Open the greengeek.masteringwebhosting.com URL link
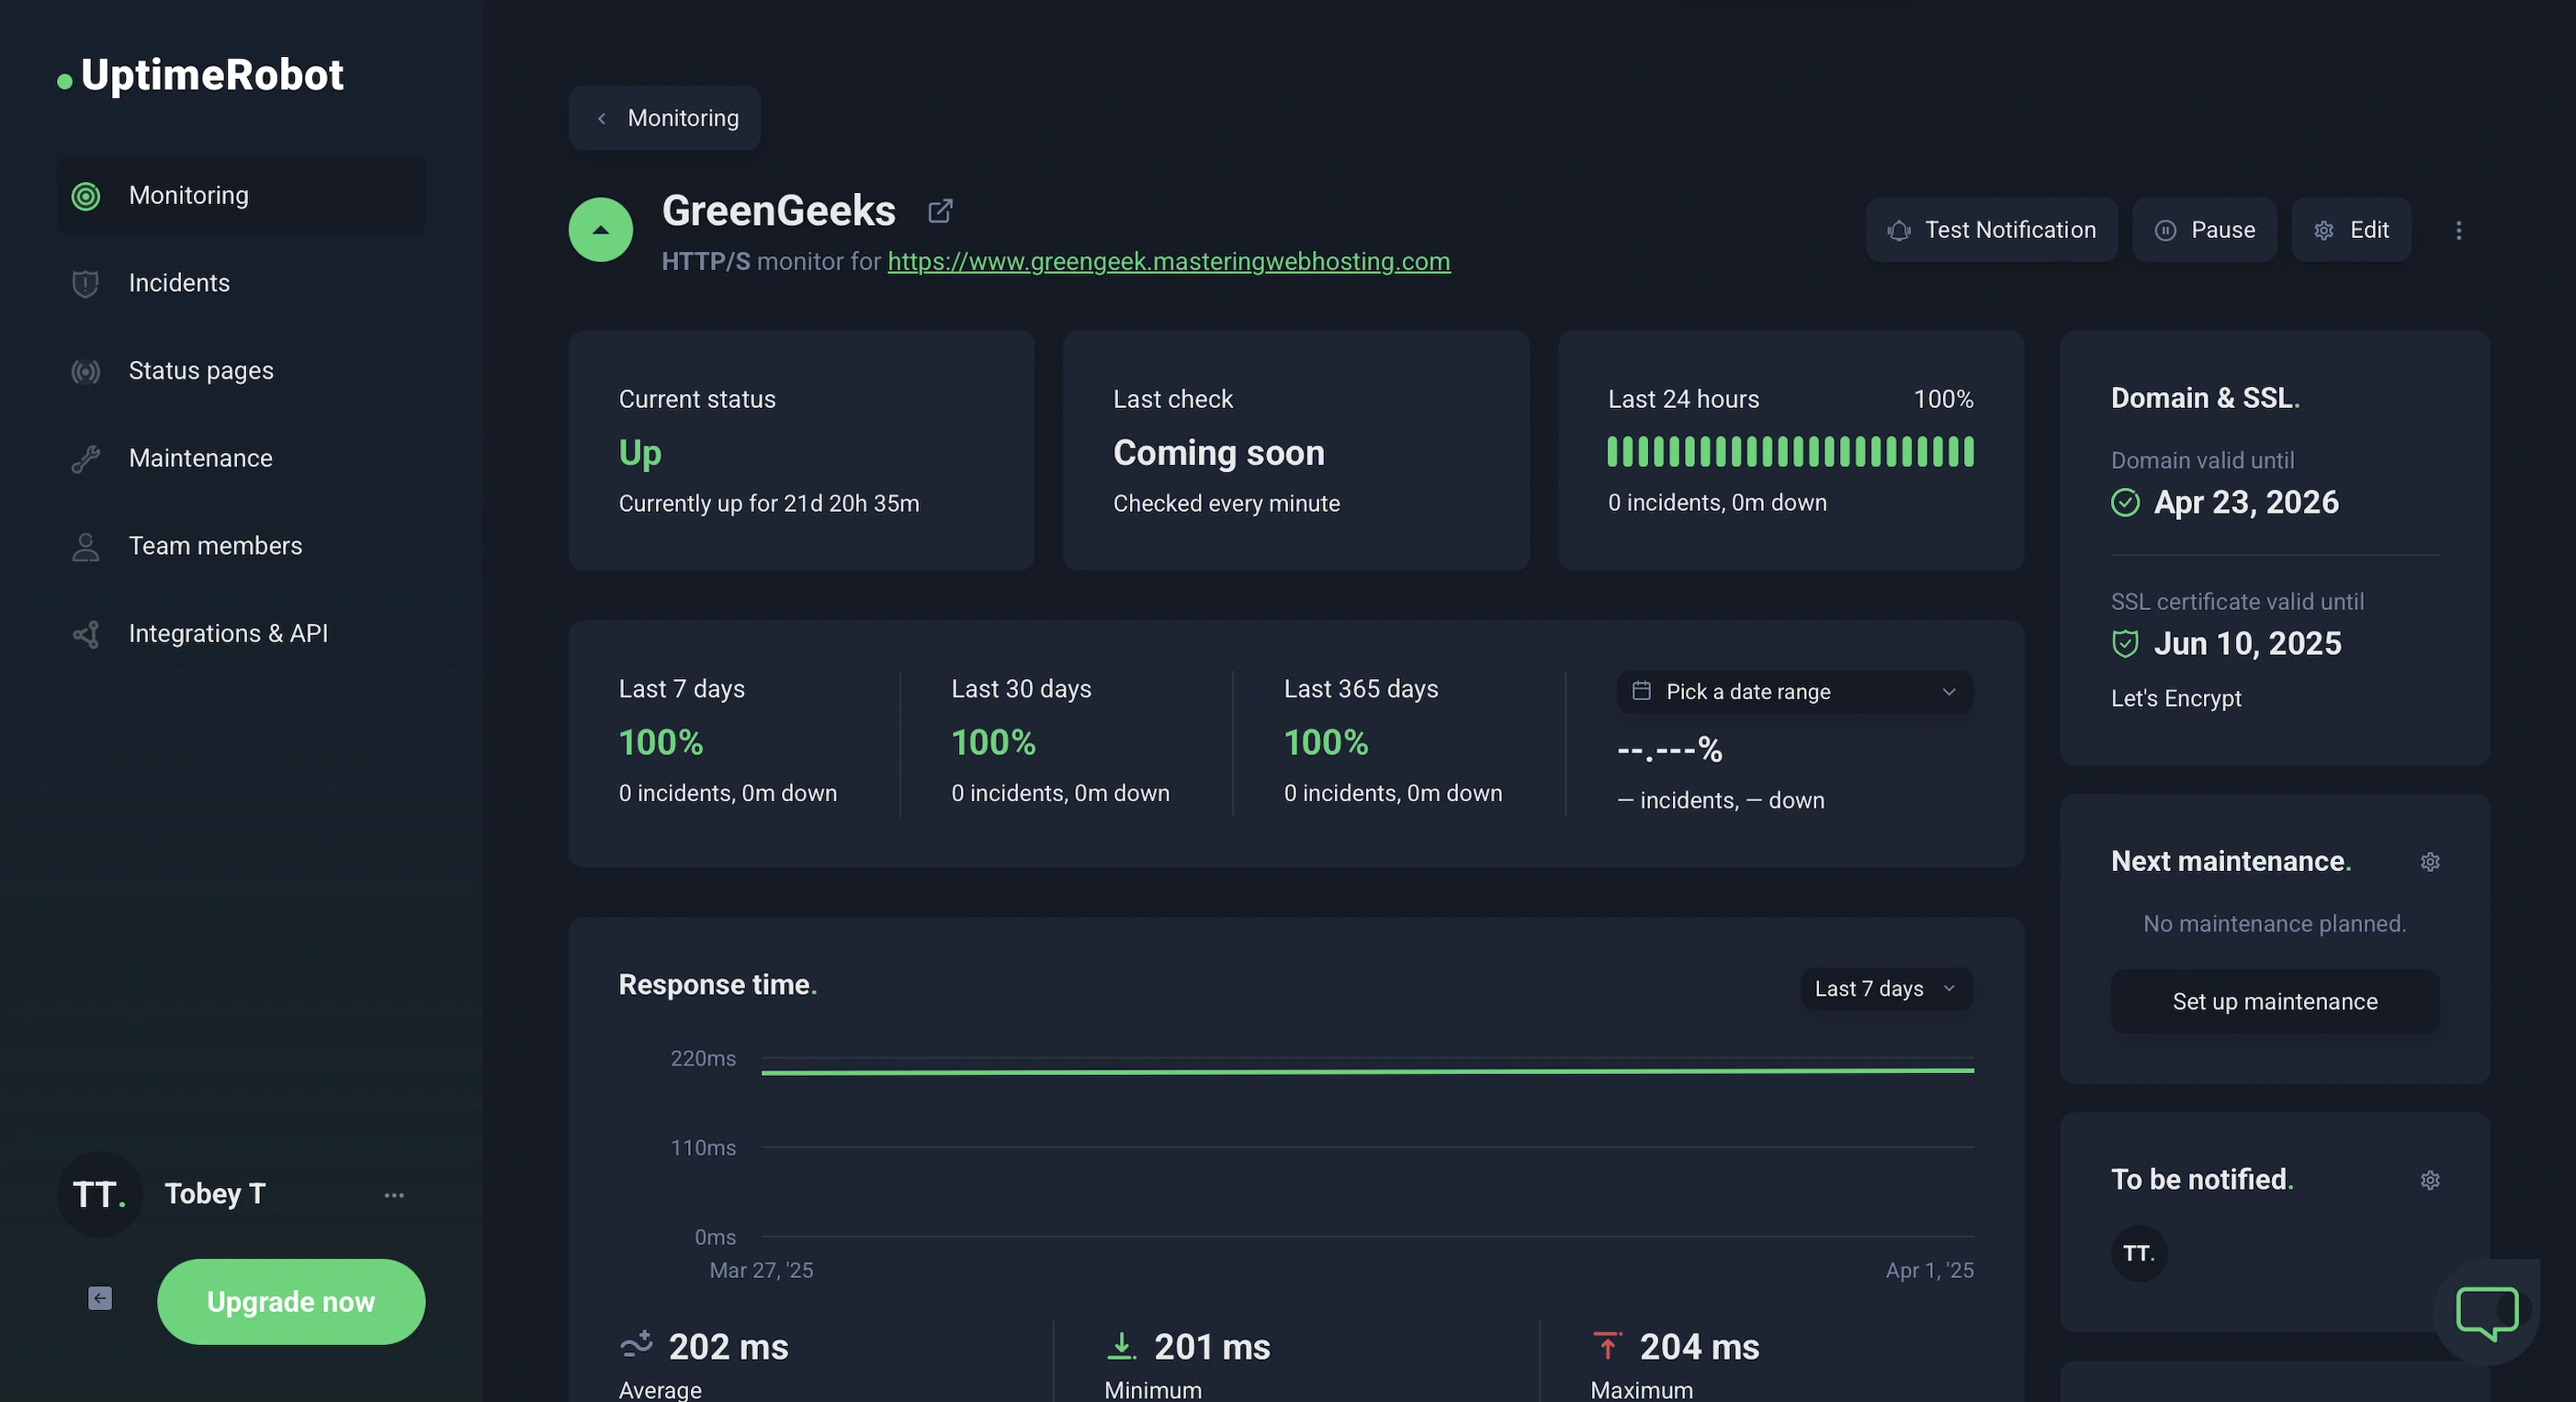 click(x=1168, y=262)
